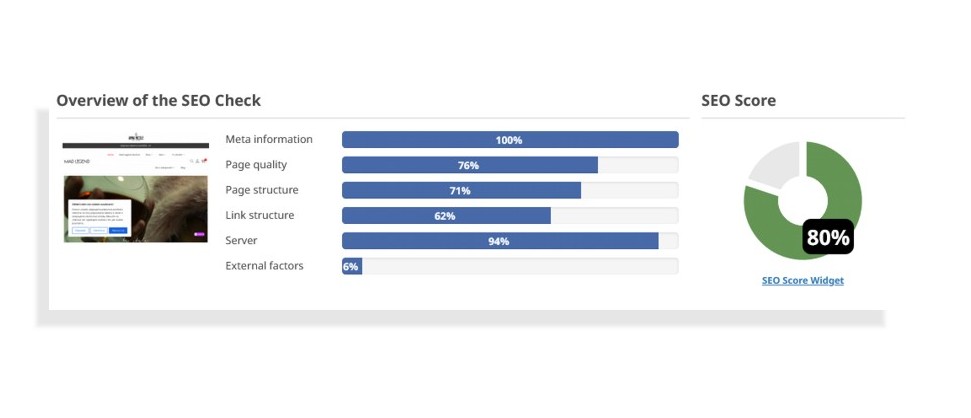Open the SEO Score Widget link
This screenshot has width=971, height=418.
[803, 281]
